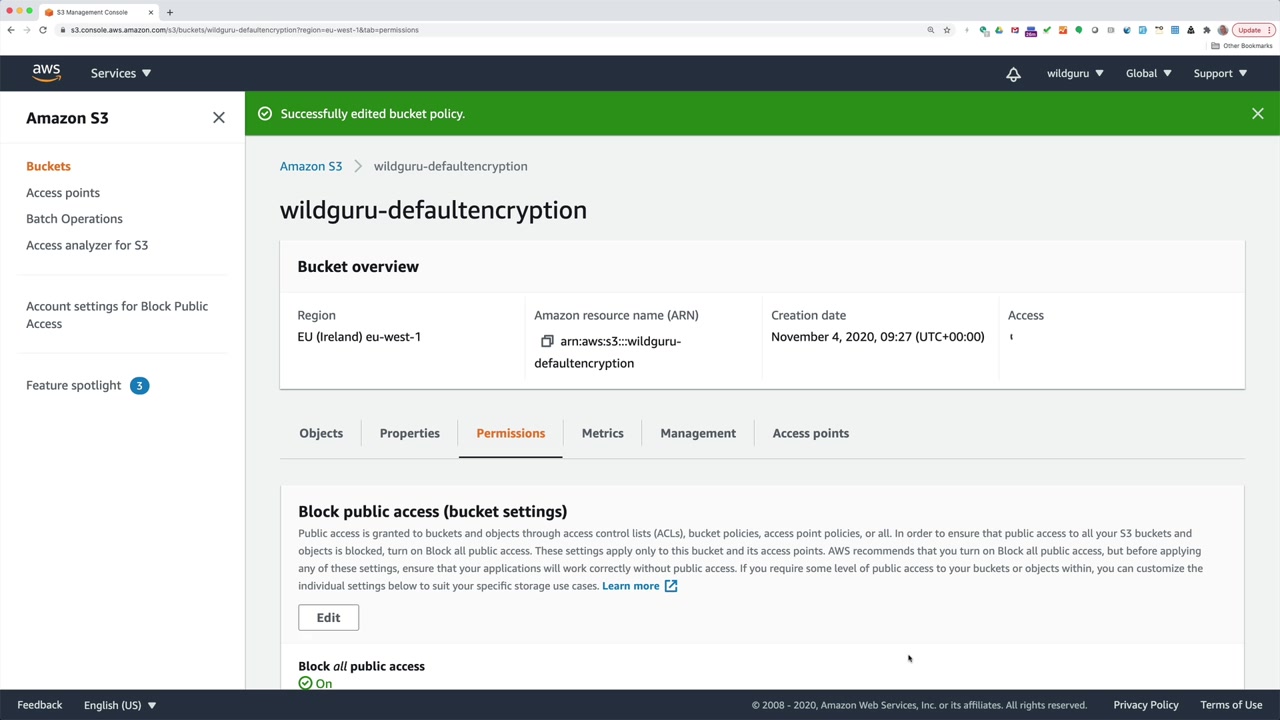This screenshot has width=1280, height=720.
Task: Switch to the Objects tab
Action: pyautogui.click(x=321, y=433)
